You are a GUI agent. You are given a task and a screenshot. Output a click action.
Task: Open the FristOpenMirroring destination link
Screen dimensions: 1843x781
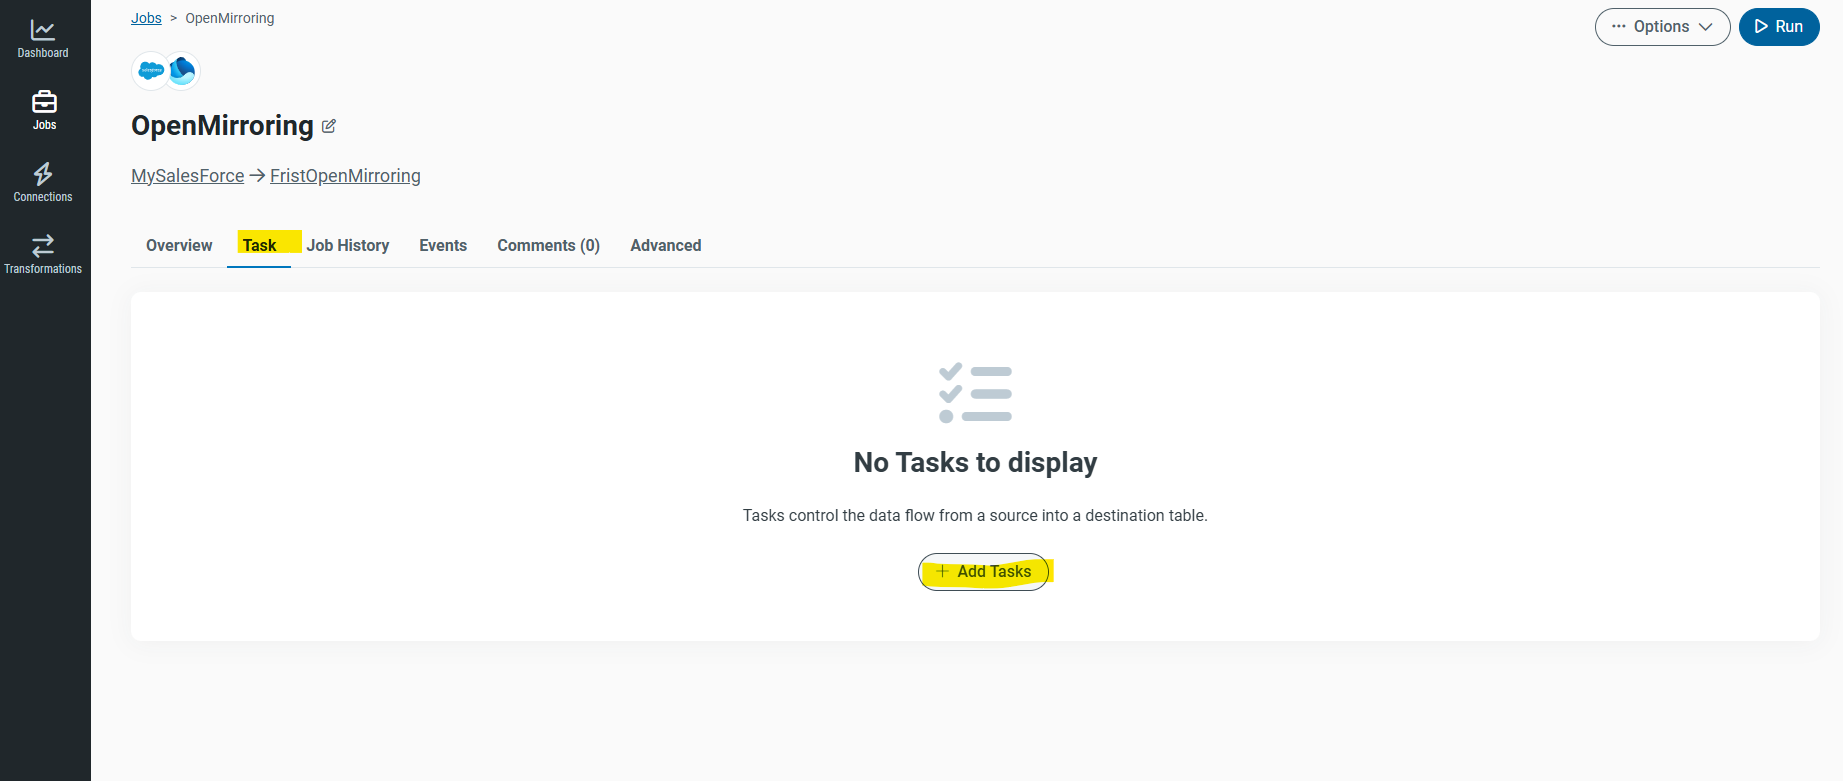(345, 176)
